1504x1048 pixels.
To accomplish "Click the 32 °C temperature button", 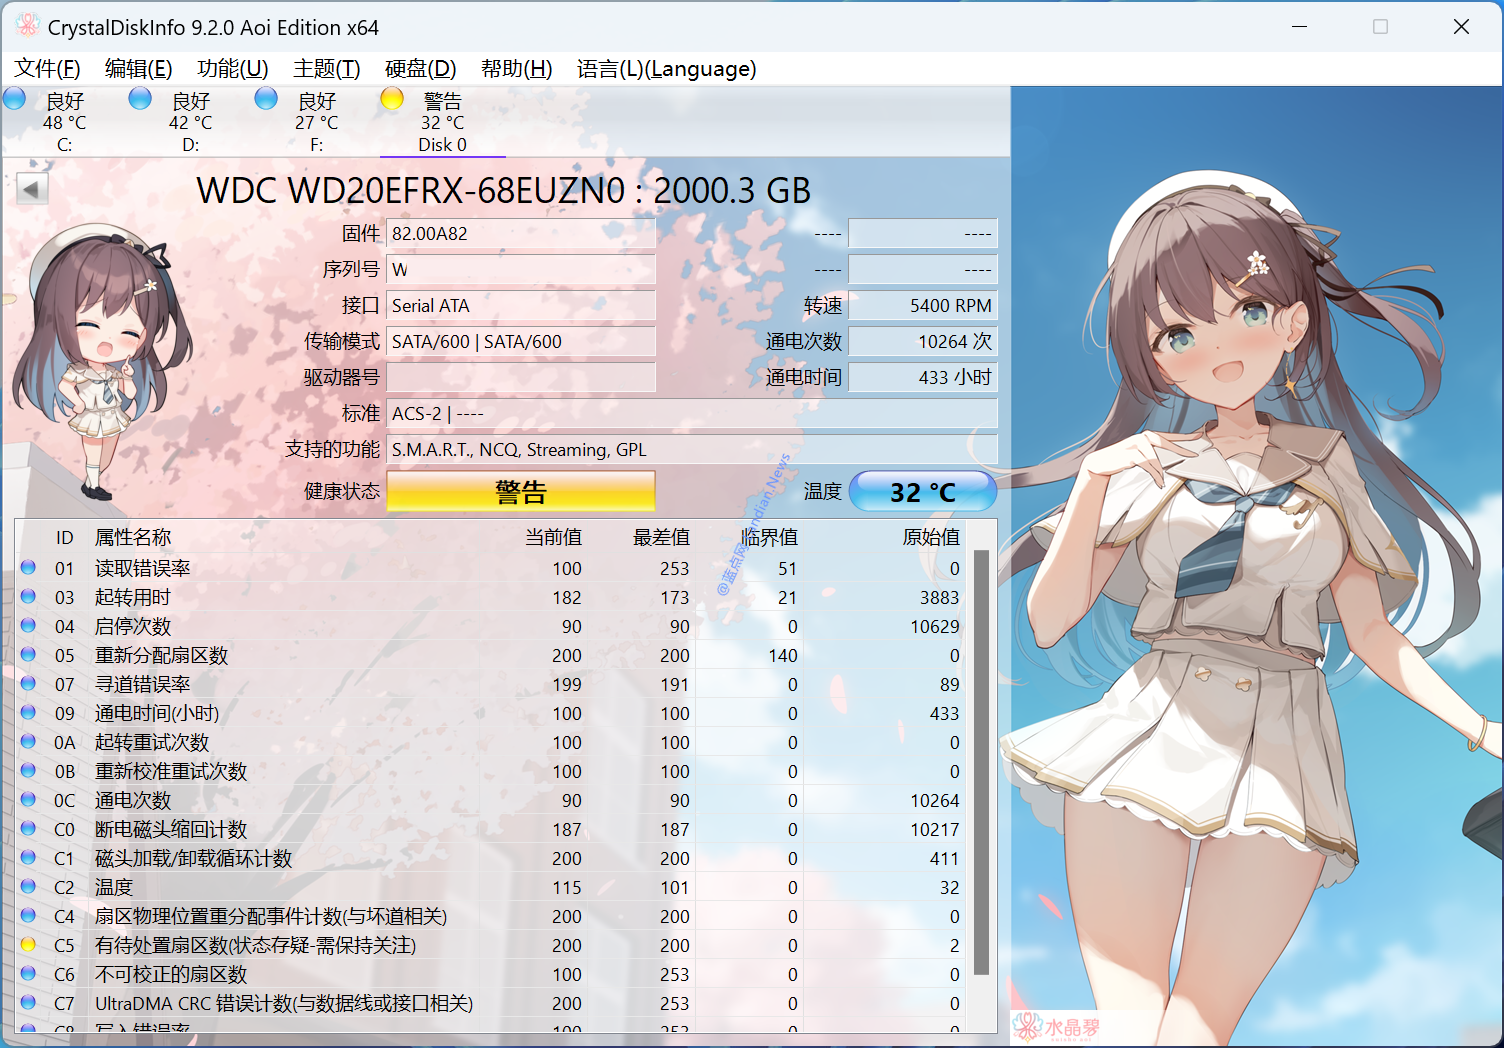I will pos(922,492).
